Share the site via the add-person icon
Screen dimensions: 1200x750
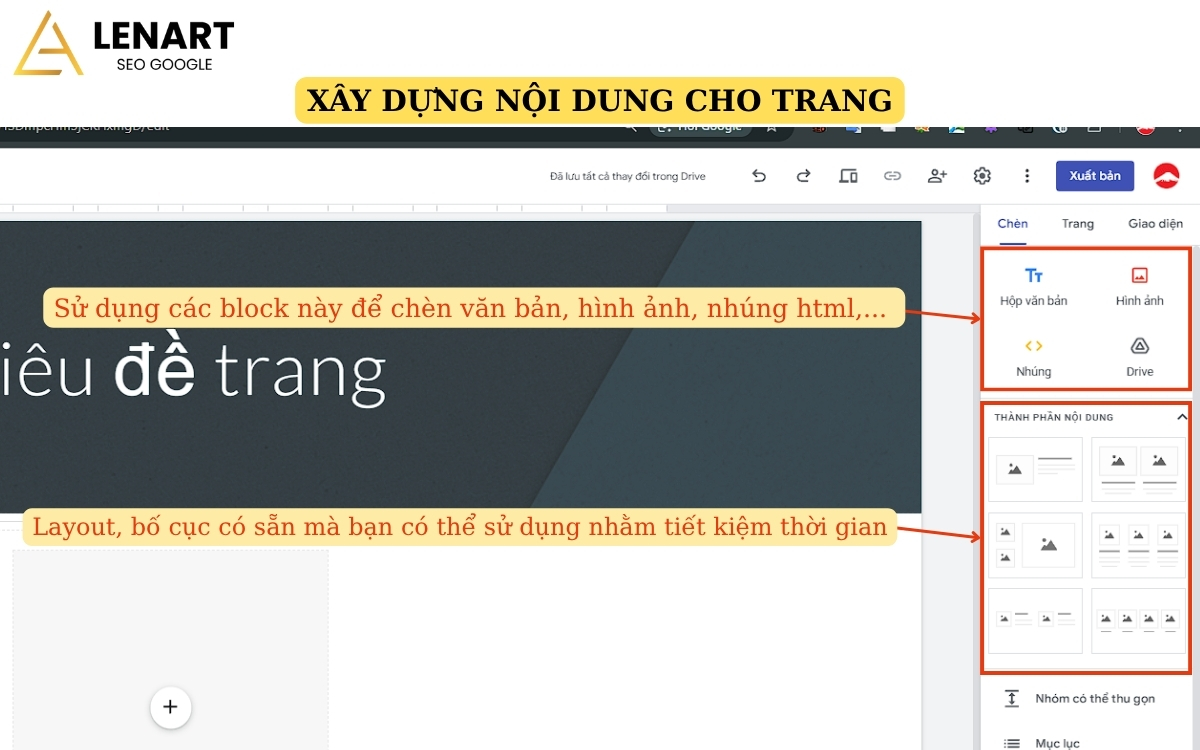click(x=937, y=175)
